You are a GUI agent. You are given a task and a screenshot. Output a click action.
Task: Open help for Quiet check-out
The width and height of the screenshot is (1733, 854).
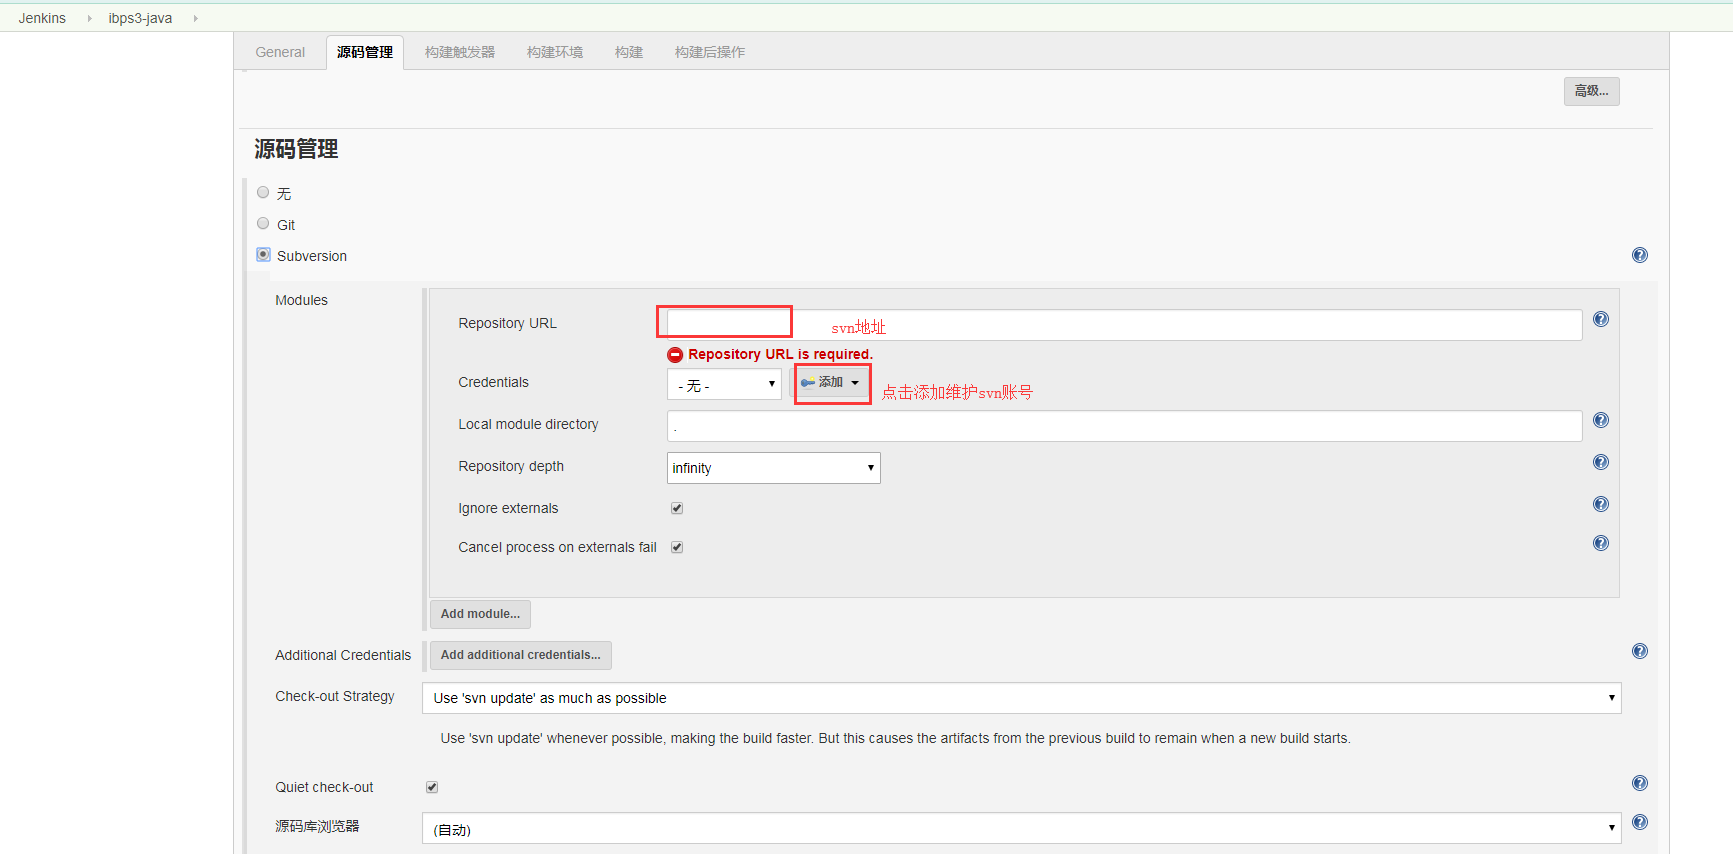(1639, 783)
